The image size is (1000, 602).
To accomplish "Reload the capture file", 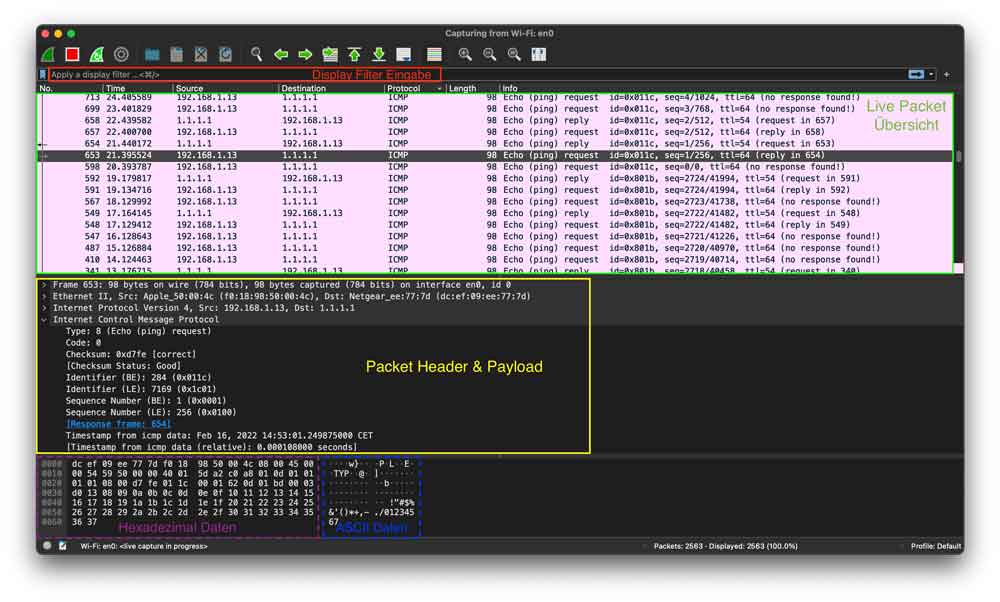I will (x=225, y=55).
